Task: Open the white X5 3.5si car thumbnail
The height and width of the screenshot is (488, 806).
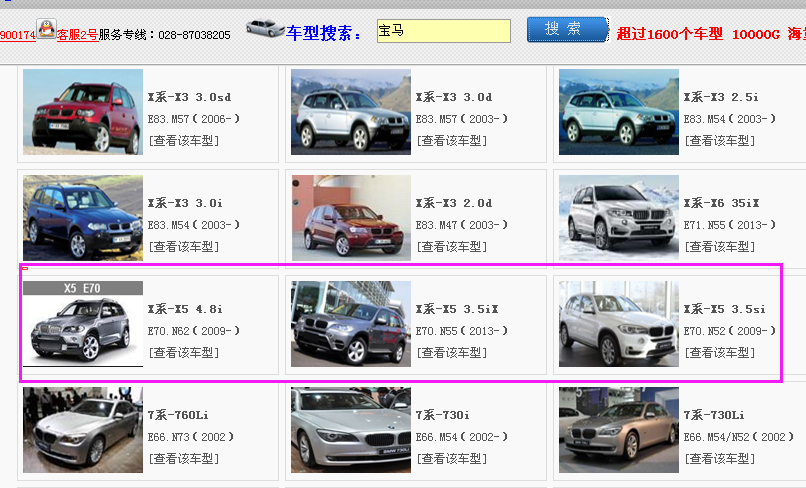Action: 619,324
